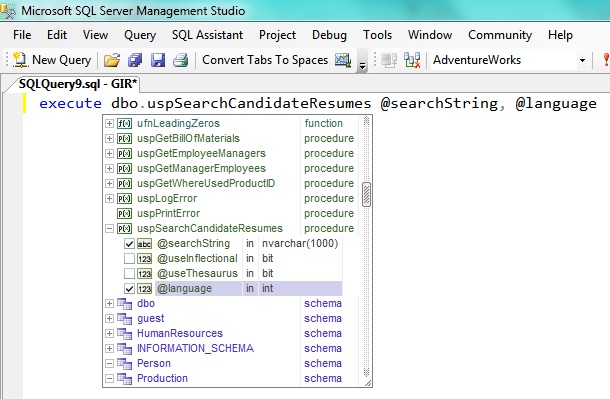Click the 123 type icon for @useInflectional
Viewport: 610px width, 399px height.
point(144,259)
